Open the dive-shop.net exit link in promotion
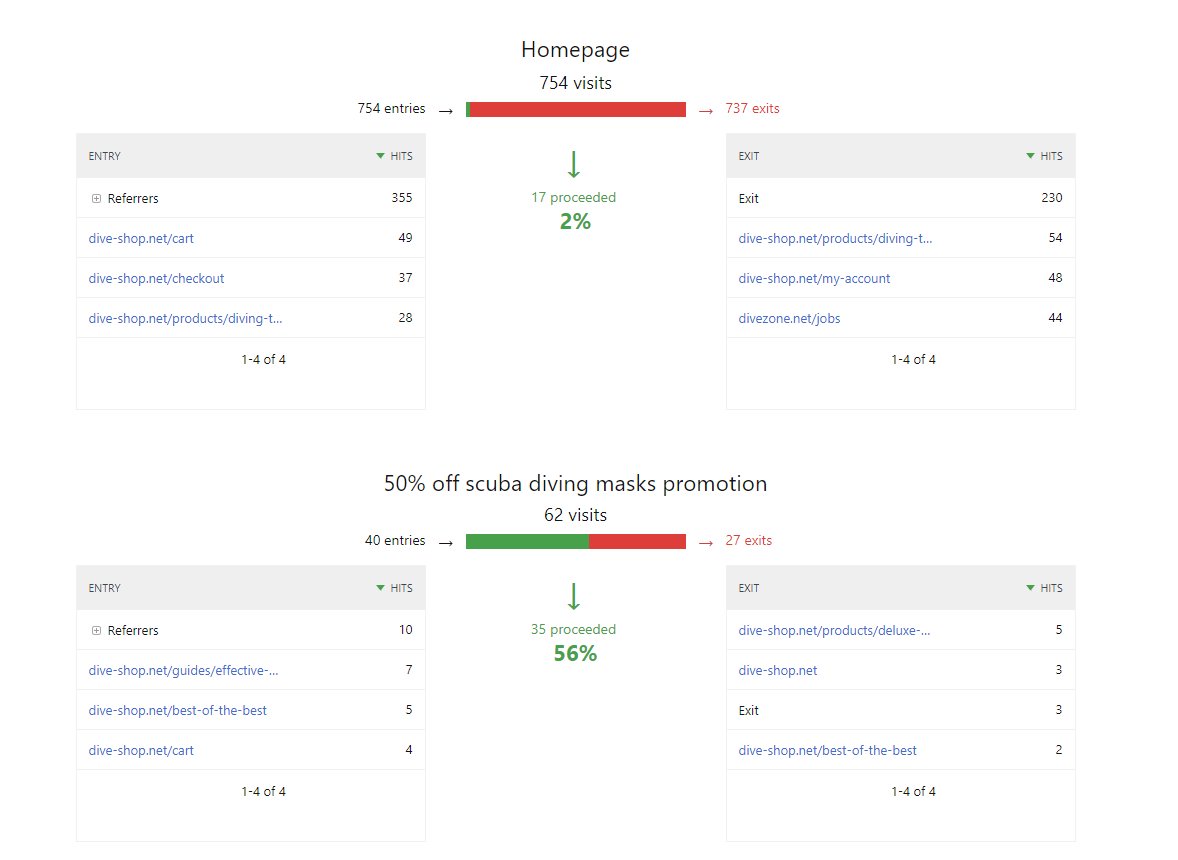Image resolution: width=1178 pixels, height=860 pixels. [778, 670]
